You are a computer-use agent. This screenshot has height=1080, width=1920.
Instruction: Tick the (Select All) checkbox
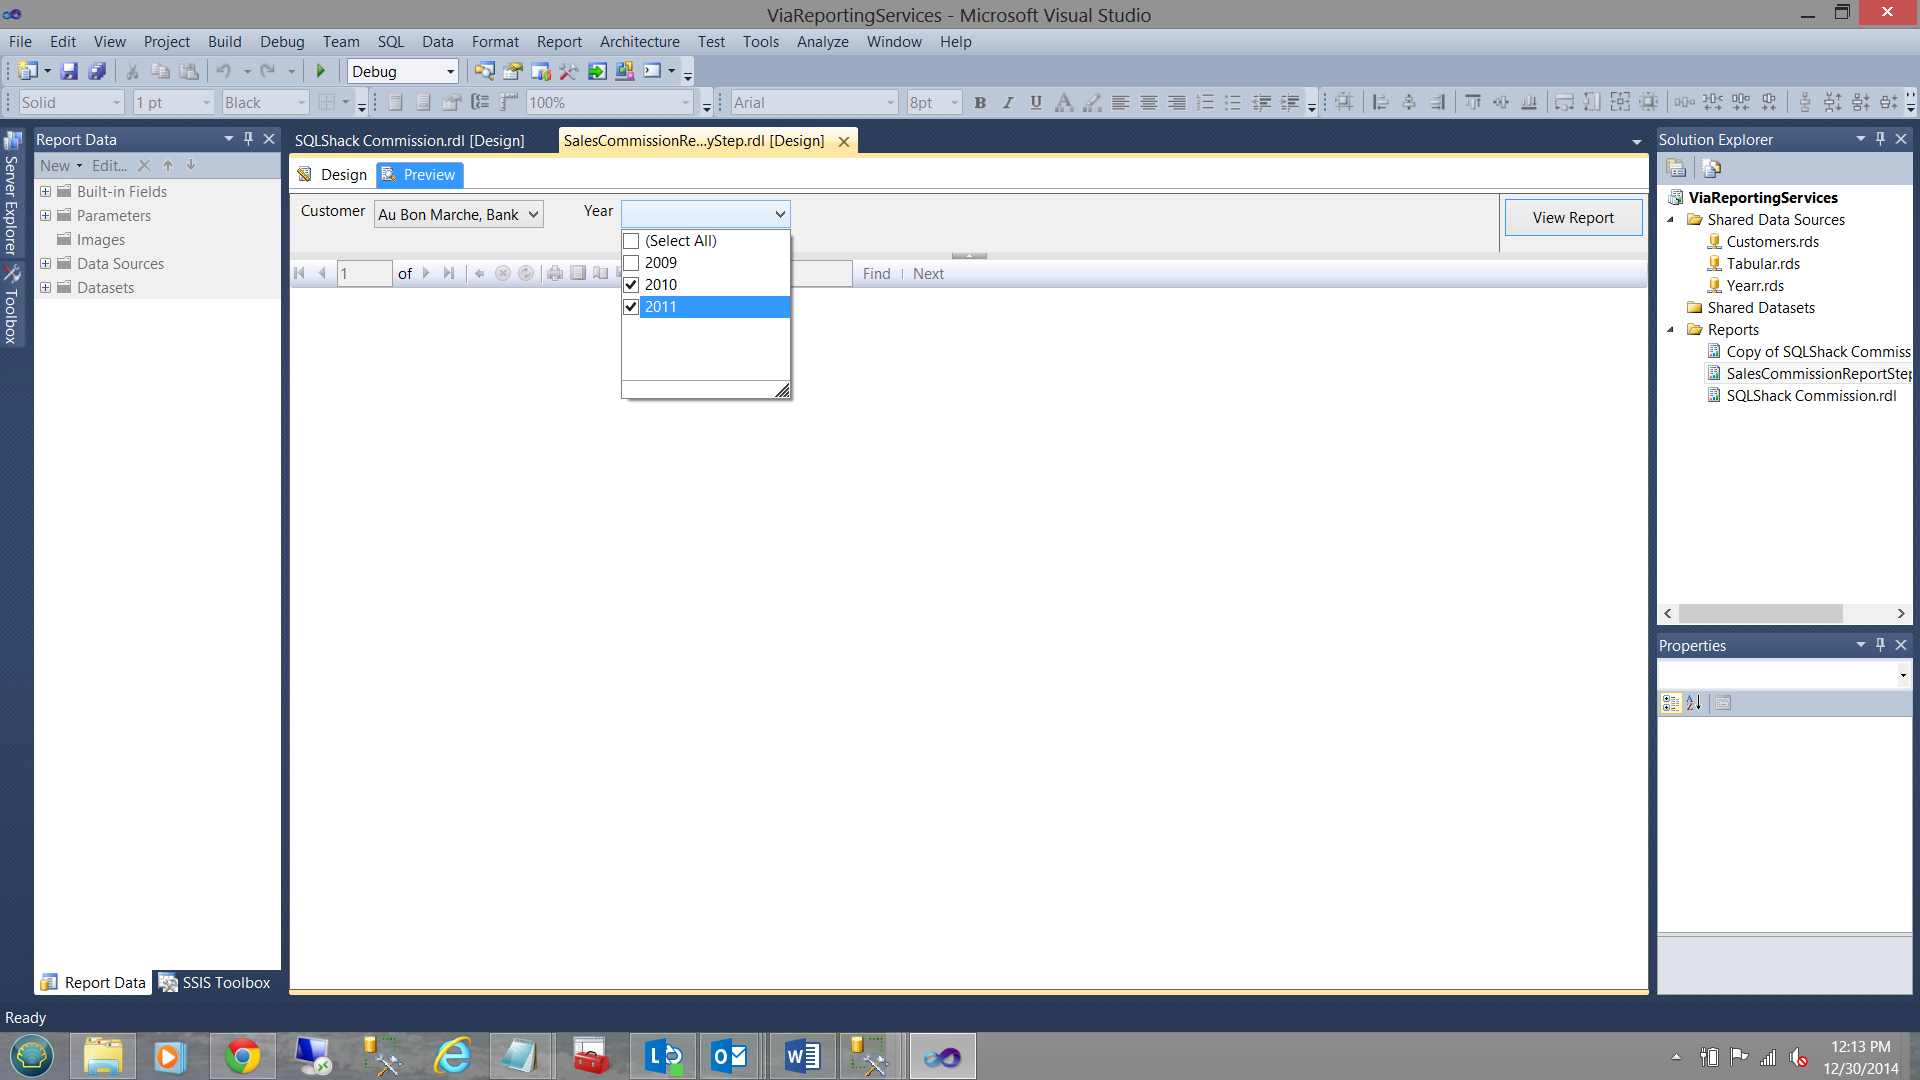tap(631, 241)
